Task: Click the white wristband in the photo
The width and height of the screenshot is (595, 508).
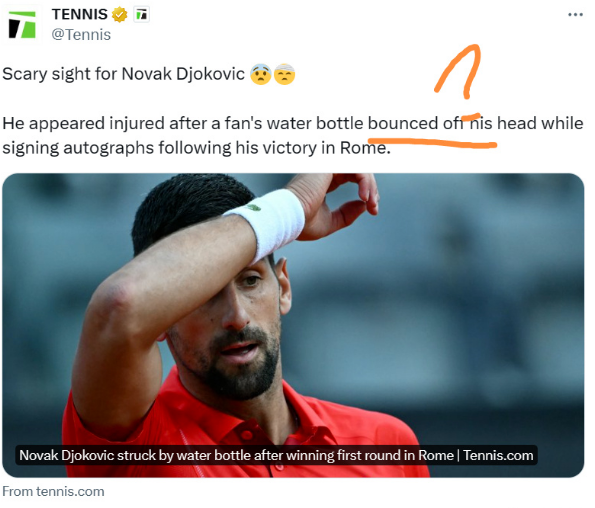Action: click(270, 222)
